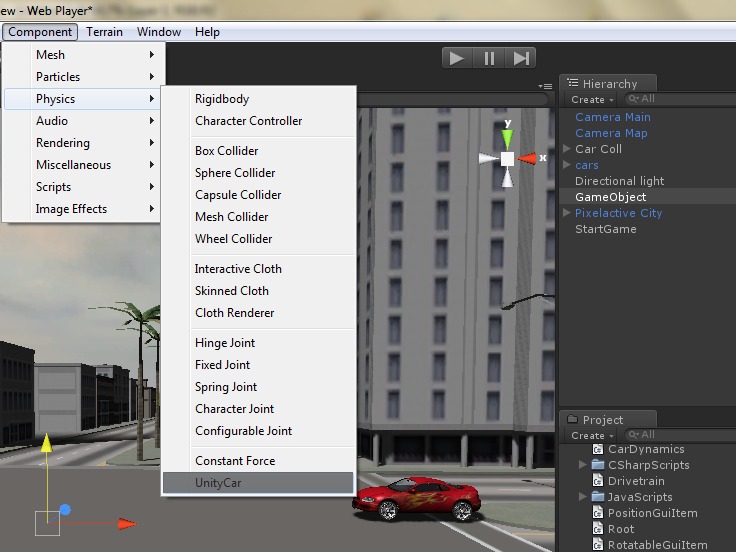Click the red X axis cone on scene gizmo

click(527, 158)
